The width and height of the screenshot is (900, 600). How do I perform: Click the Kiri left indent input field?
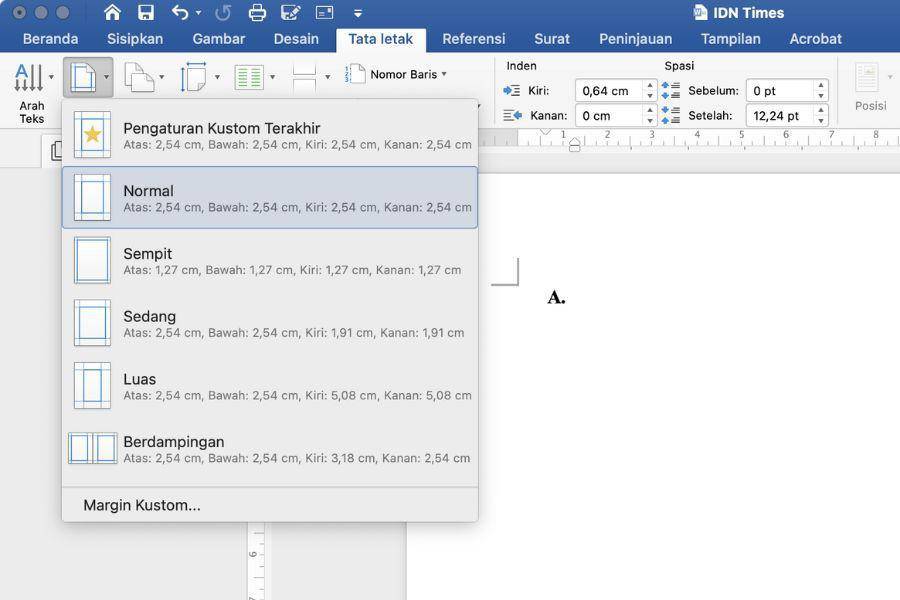pyautogui.click(x=609, y=91)
